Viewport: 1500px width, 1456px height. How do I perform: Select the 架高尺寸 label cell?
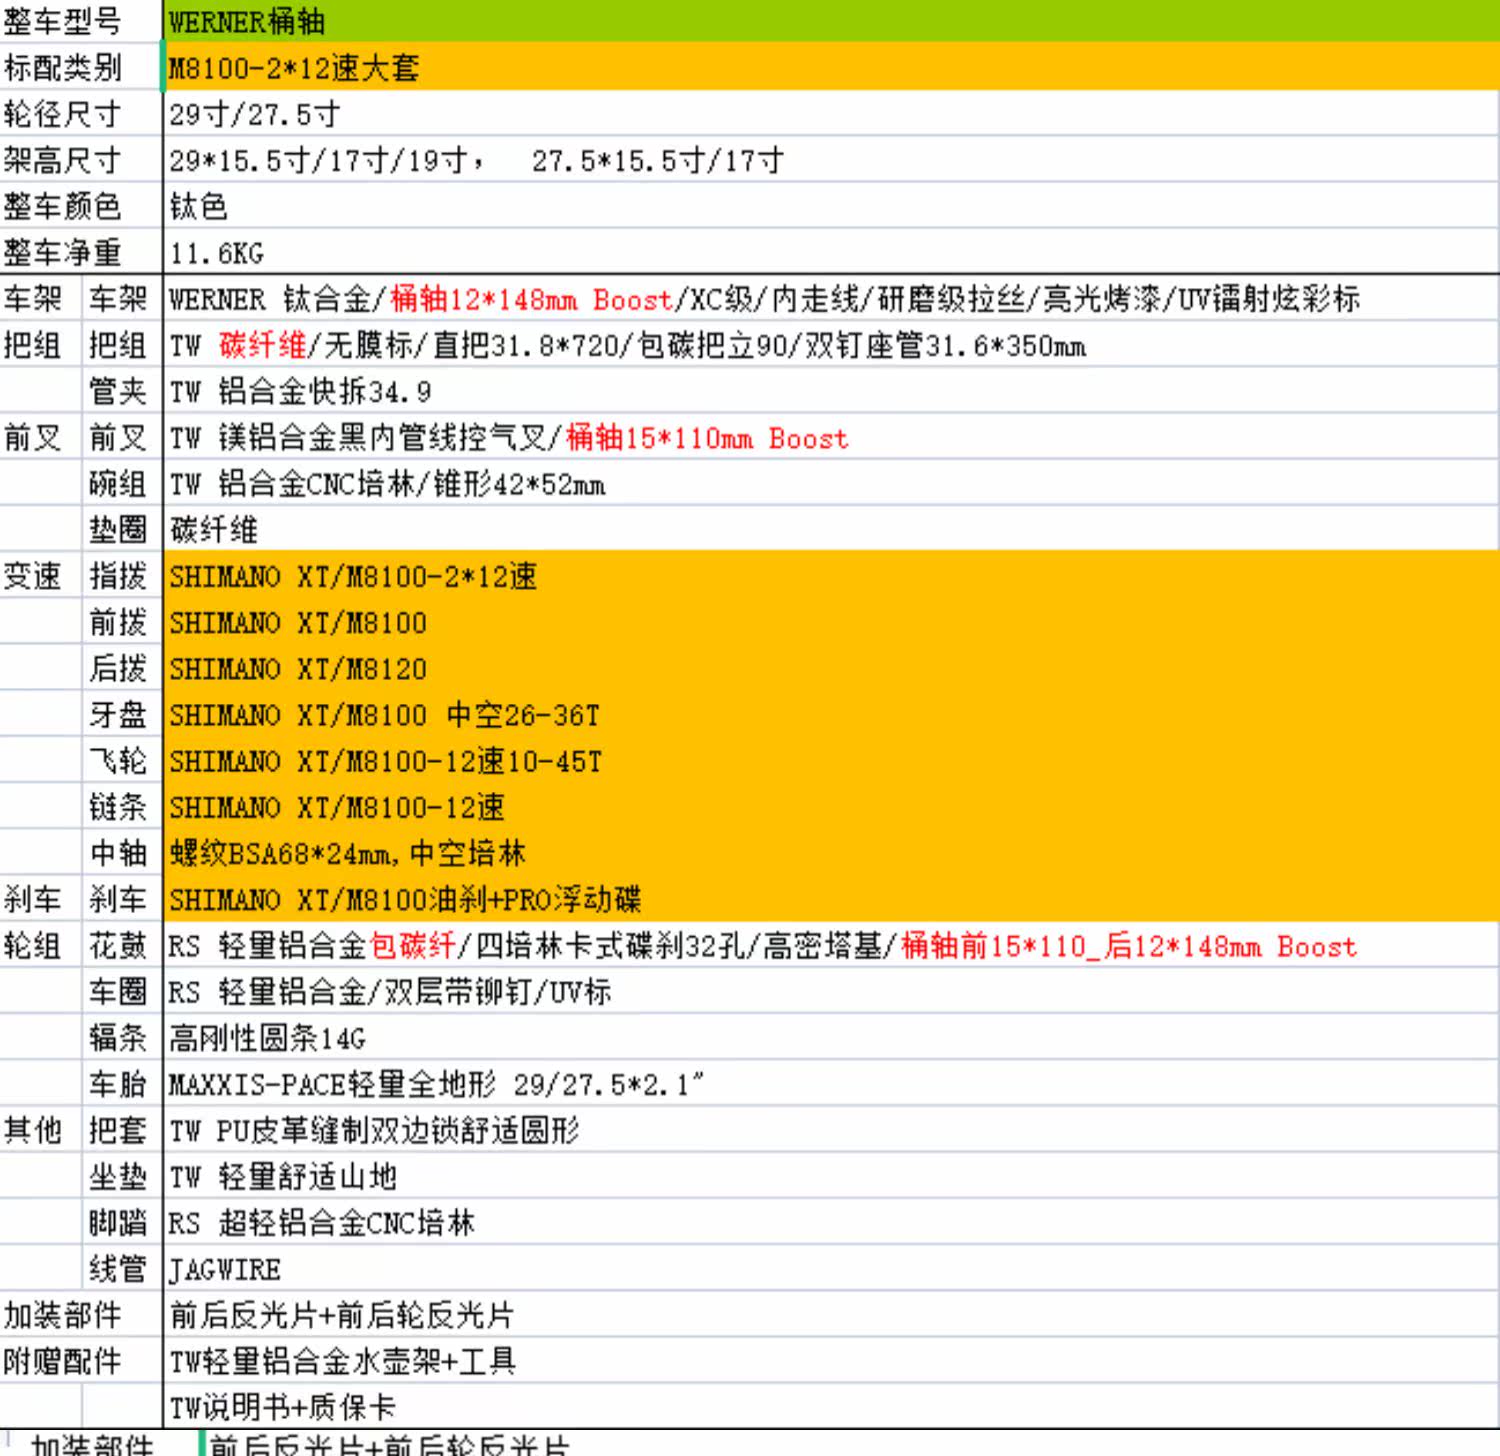(x=81, y=159)
